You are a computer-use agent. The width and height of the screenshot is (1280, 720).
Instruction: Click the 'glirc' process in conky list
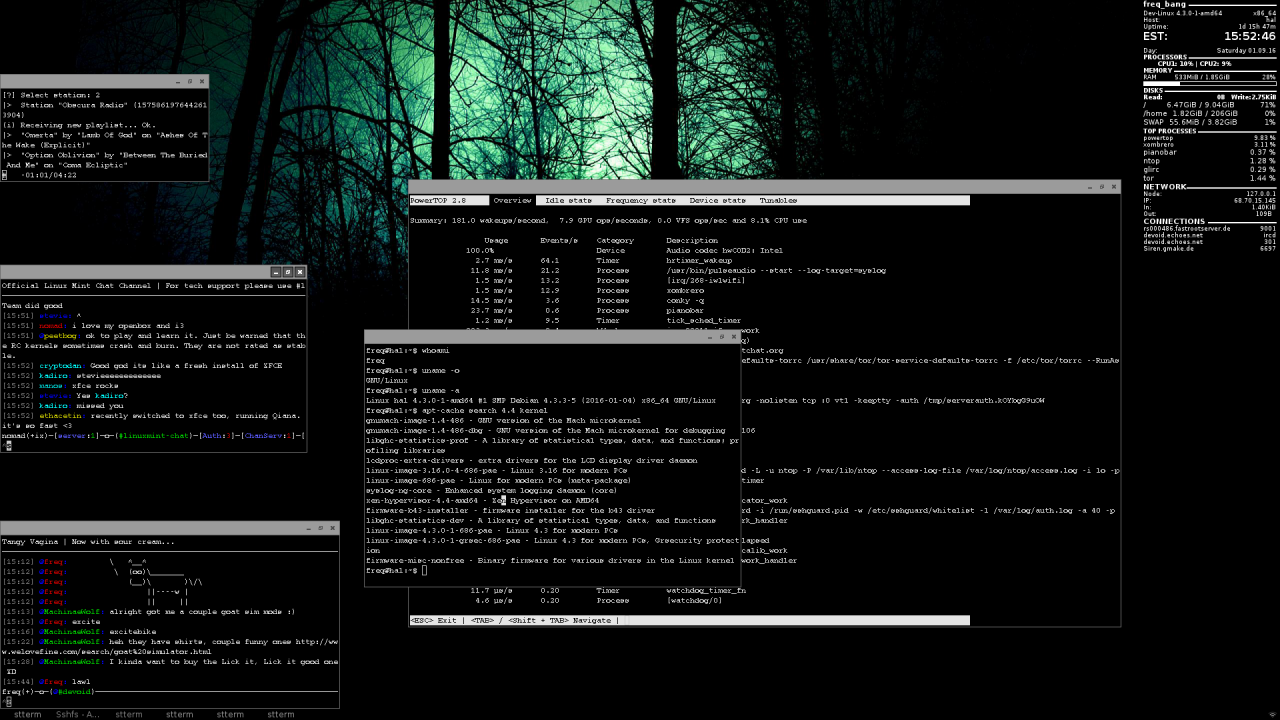[1151, 169]
